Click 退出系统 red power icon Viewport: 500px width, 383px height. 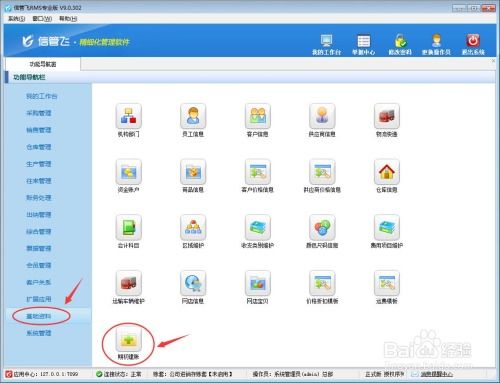click(x=473, y=44)
